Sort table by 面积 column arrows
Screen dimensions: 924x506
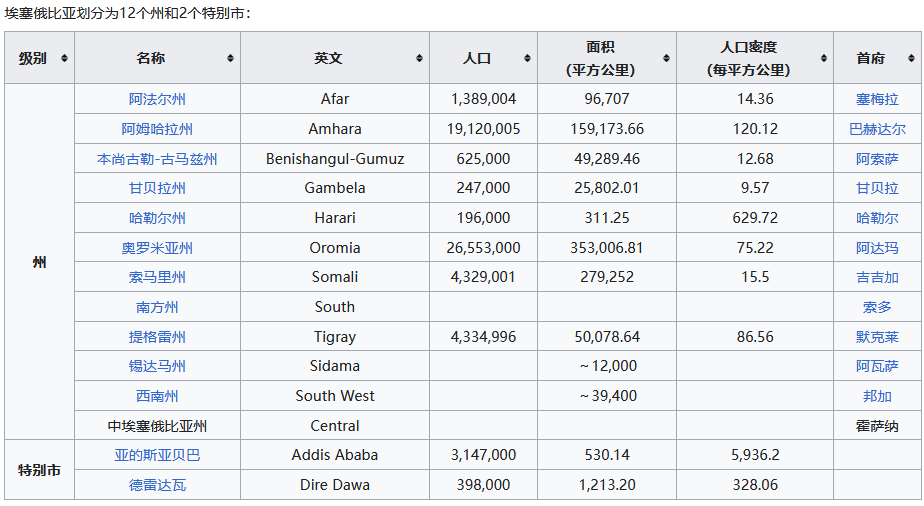click(x=666, y=58)
